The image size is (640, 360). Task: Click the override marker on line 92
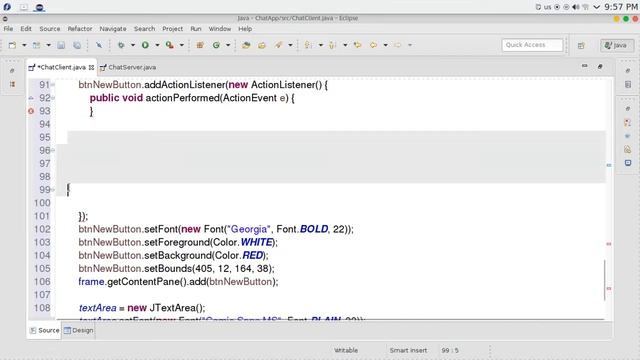[31, 98]
